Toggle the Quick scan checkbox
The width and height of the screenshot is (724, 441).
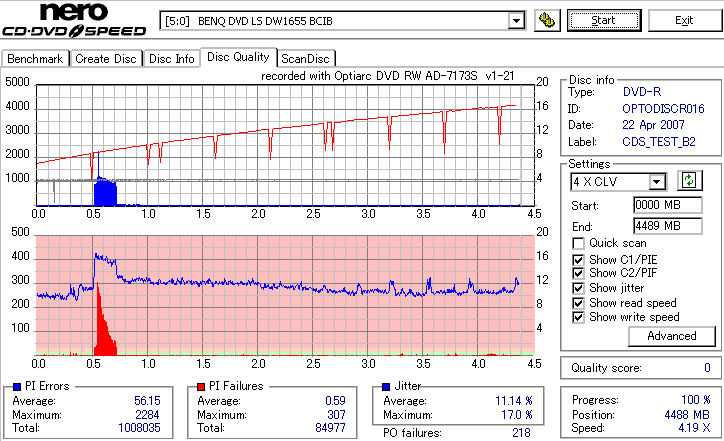pos(578,243)
